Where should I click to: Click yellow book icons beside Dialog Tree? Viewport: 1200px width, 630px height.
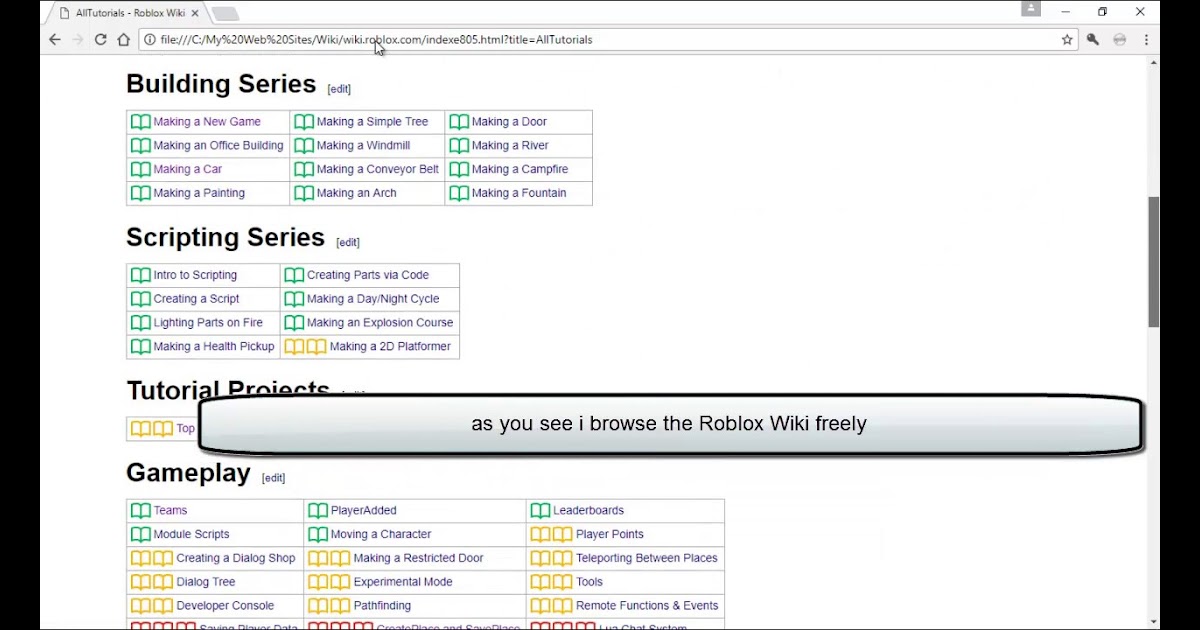coord(151,582)
